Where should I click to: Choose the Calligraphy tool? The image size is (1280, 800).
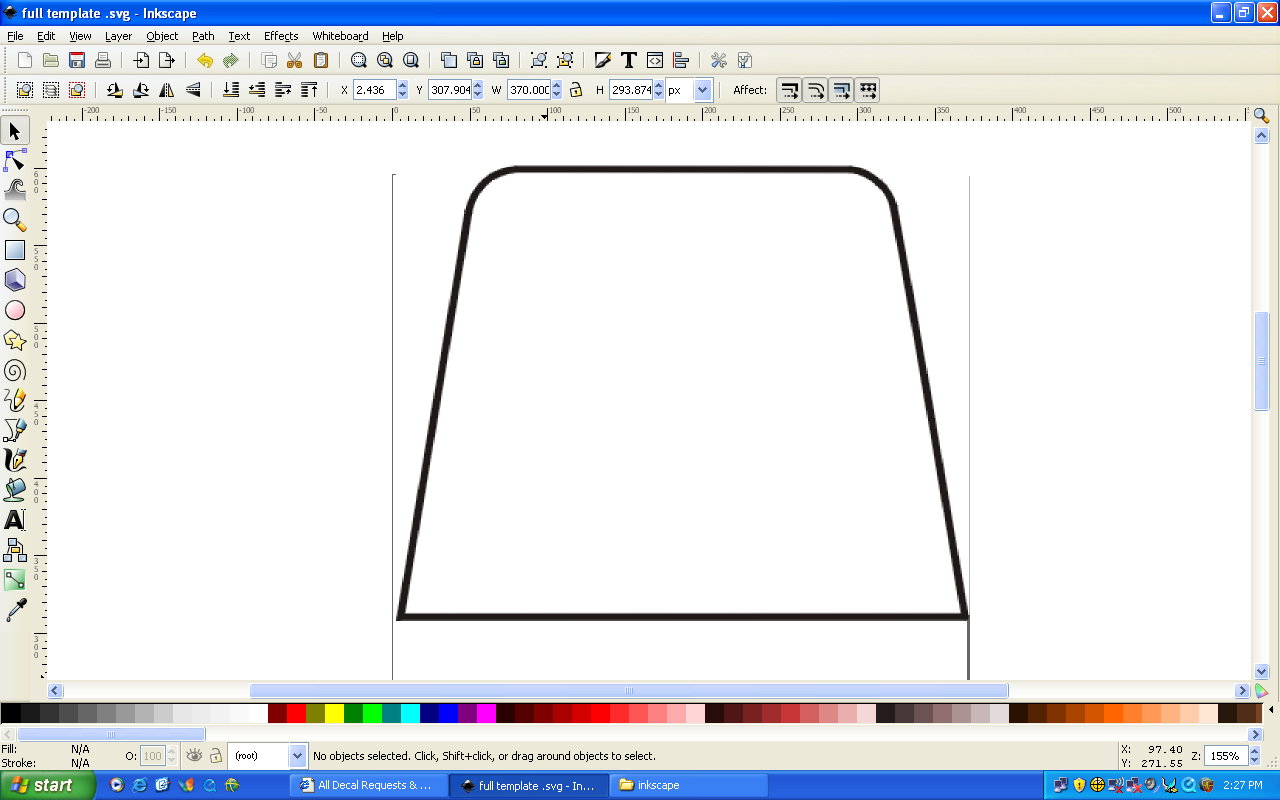tap(16, 460)
